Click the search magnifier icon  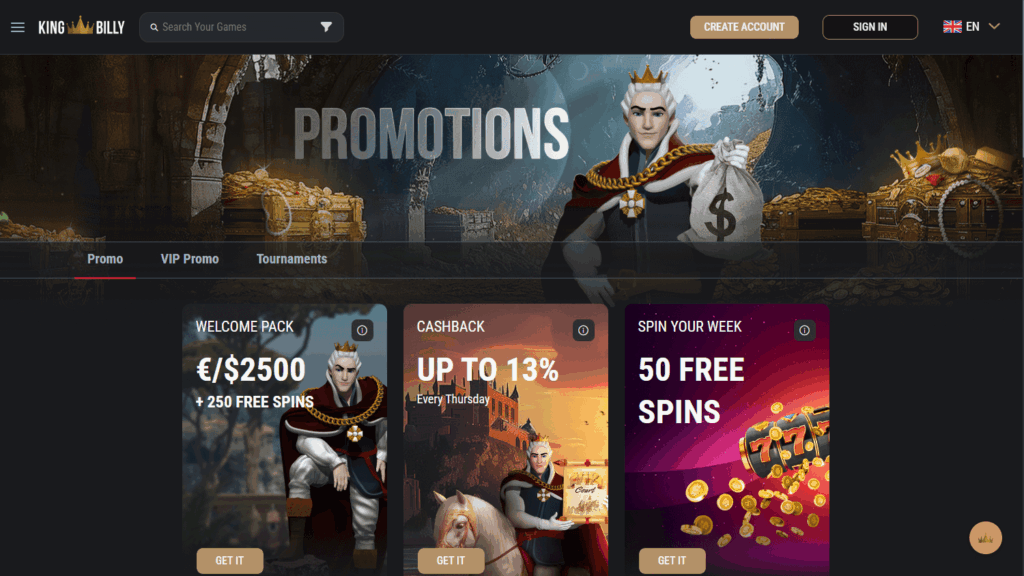click(154, 27)
